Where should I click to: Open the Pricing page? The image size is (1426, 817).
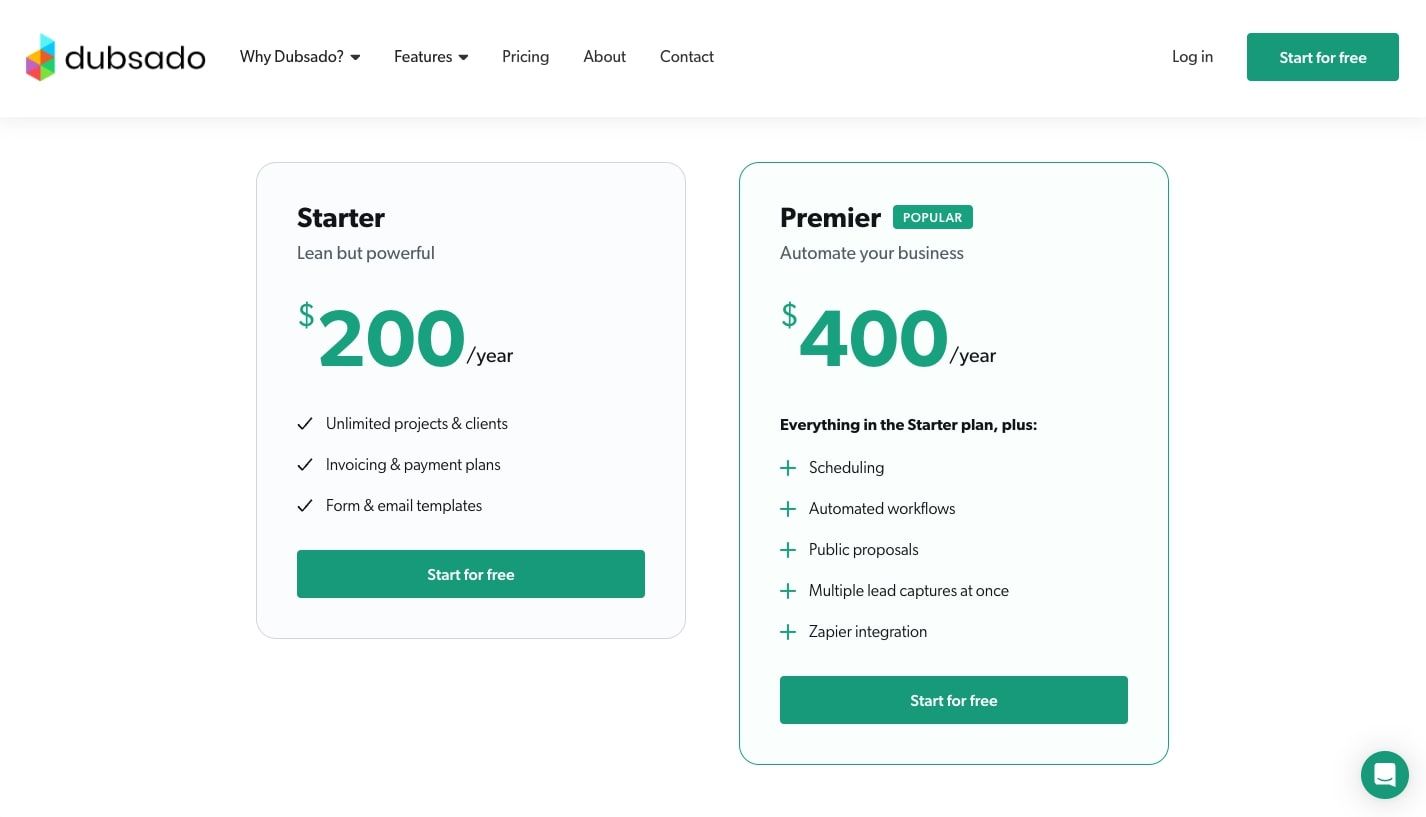coord(525,57)
